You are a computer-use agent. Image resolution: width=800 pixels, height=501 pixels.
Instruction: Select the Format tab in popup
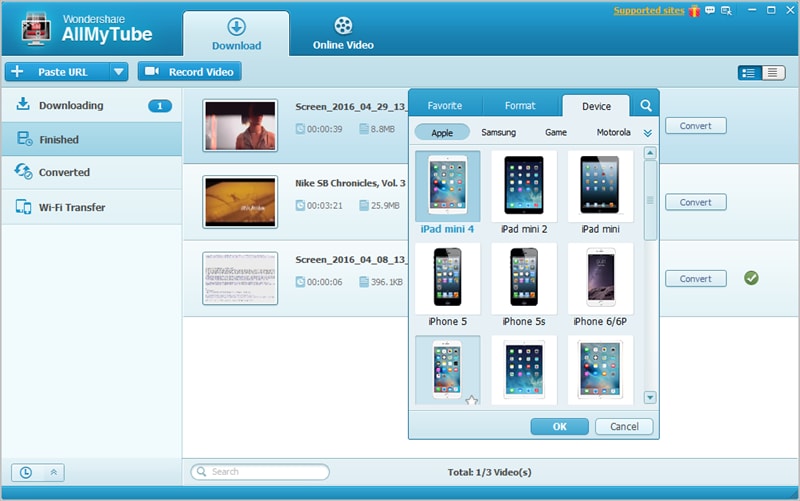click(520, 106)
